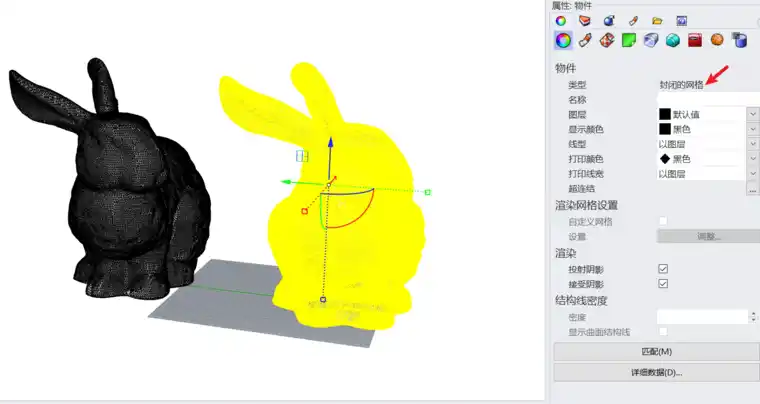Click the 超连结 ellipsis button

point(753,189)
